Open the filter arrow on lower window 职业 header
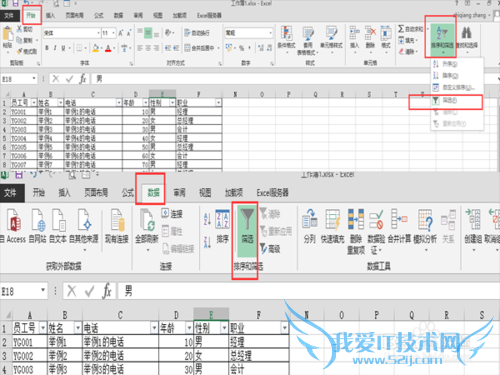 tap(285, 328)
